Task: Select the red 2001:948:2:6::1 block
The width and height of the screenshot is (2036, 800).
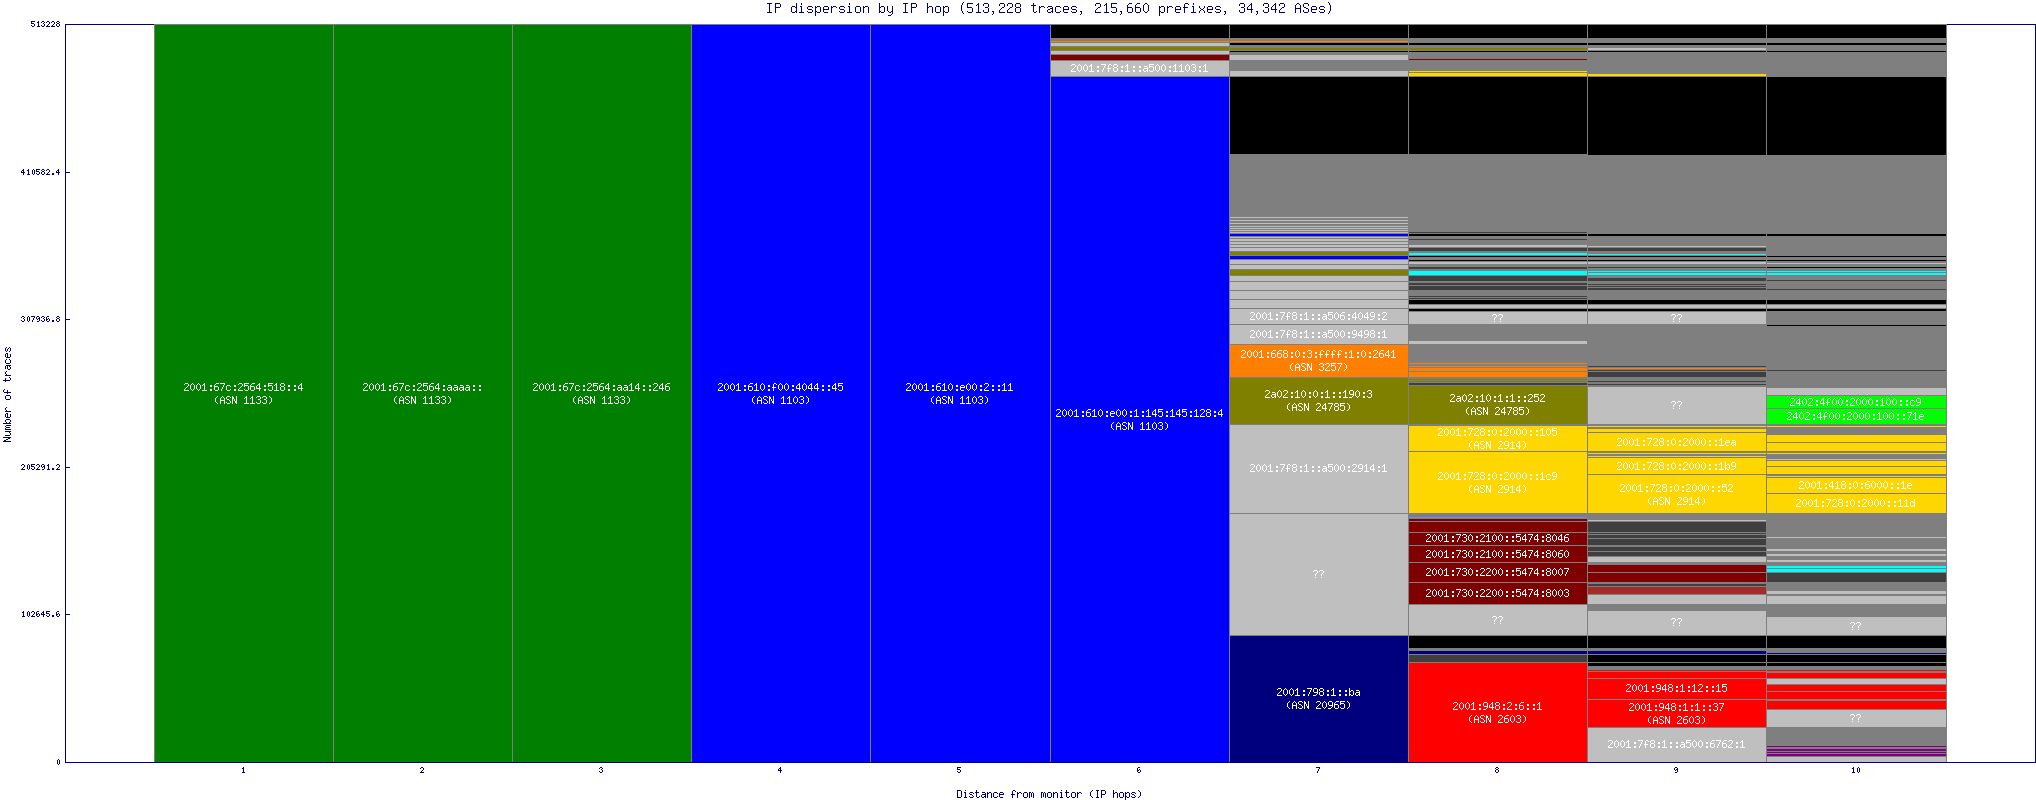Action: pos(1497,712)
